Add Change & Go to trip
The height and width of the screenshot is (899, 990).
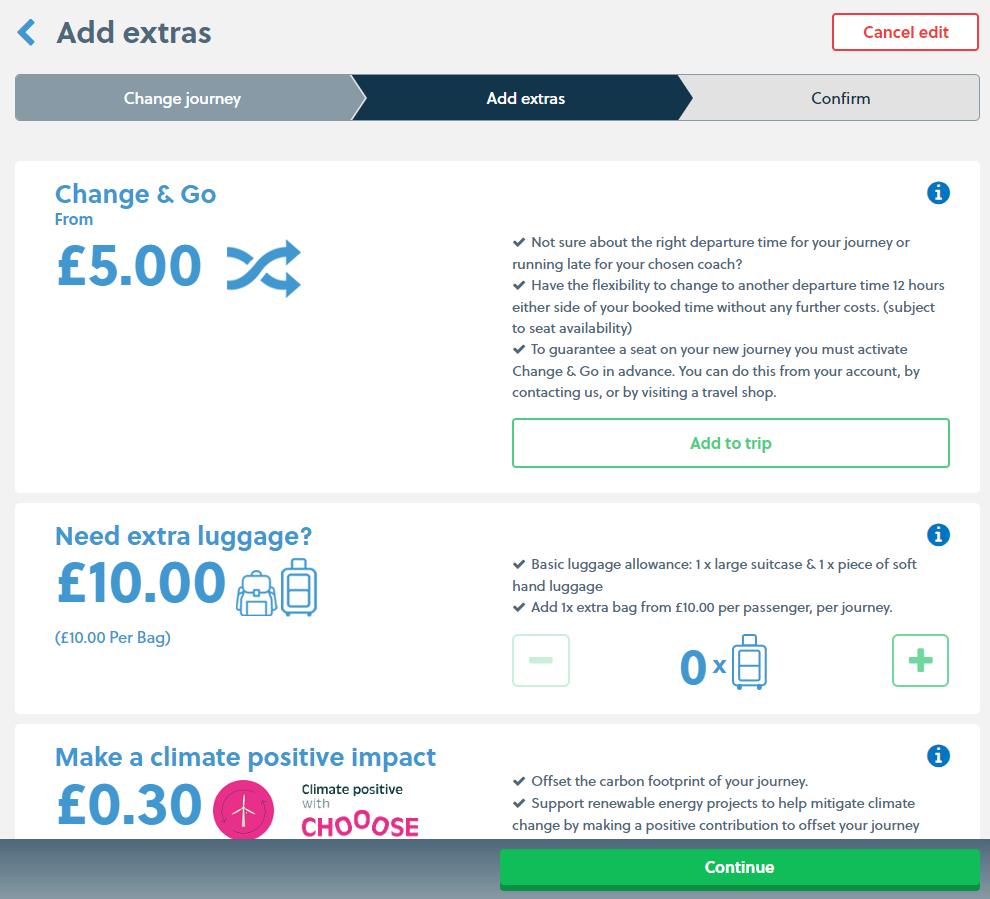point(730,443)
